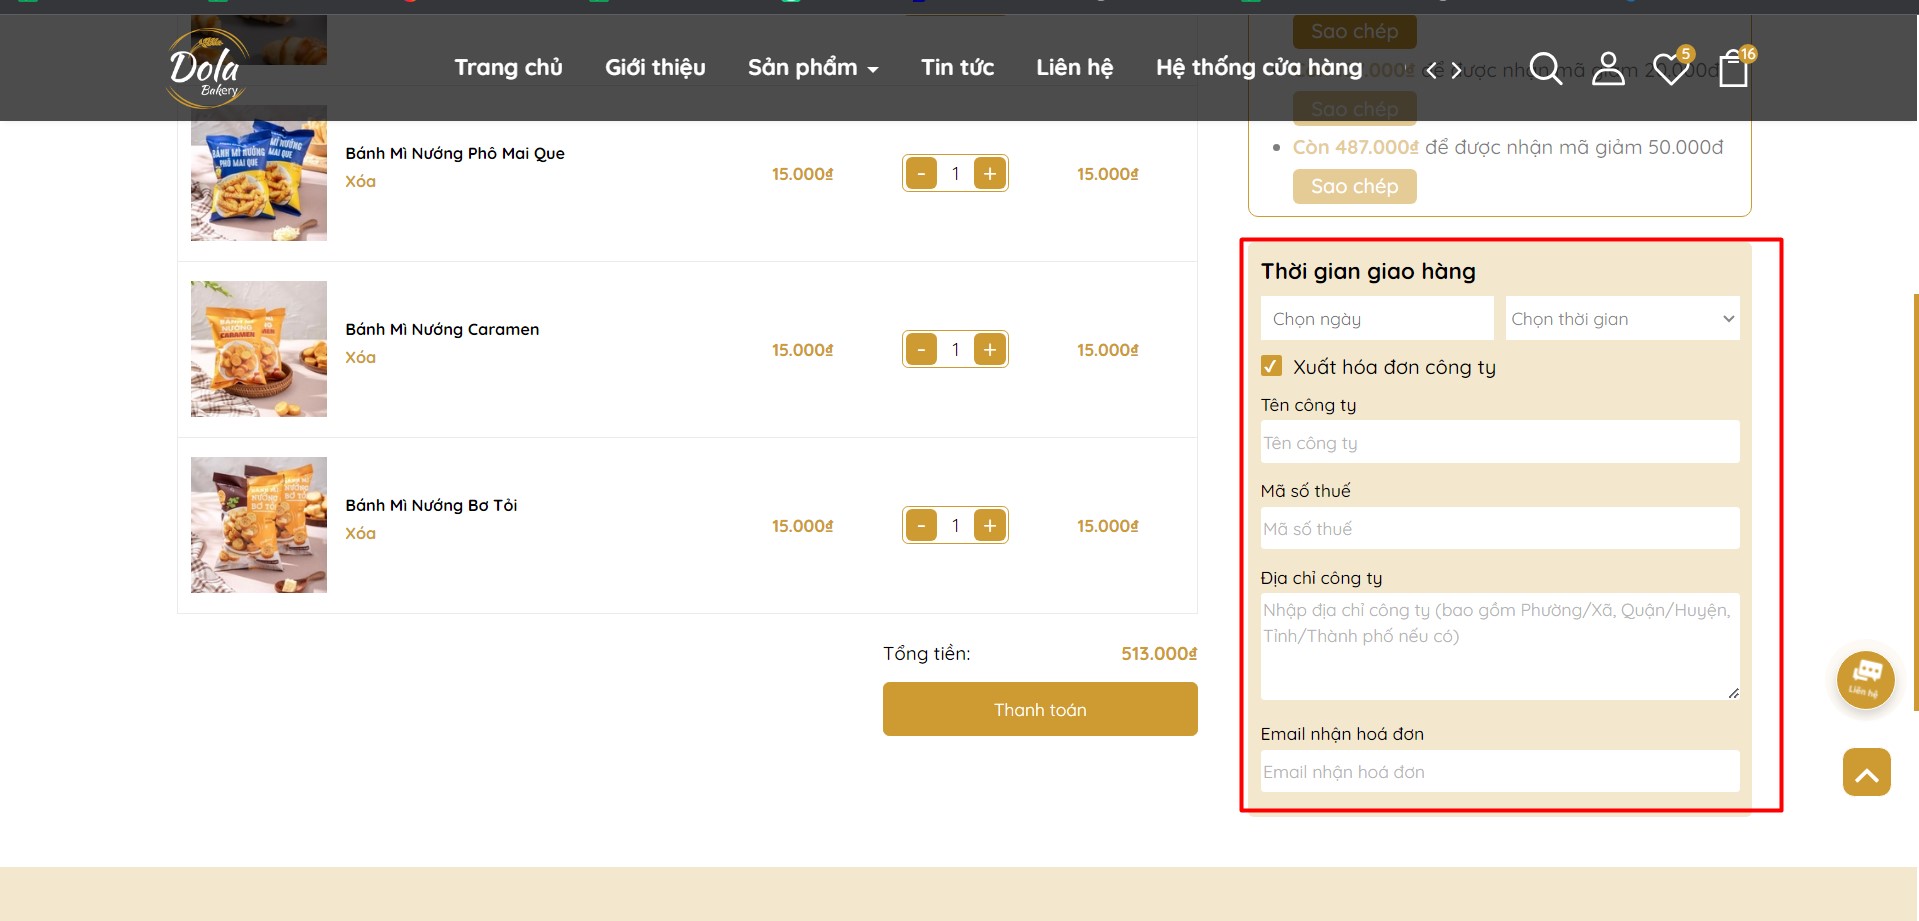Click Bánh Mì Nướng Bơ Tỏi thumbnail
The image size is (1919, 921).
tap(259, 525)
